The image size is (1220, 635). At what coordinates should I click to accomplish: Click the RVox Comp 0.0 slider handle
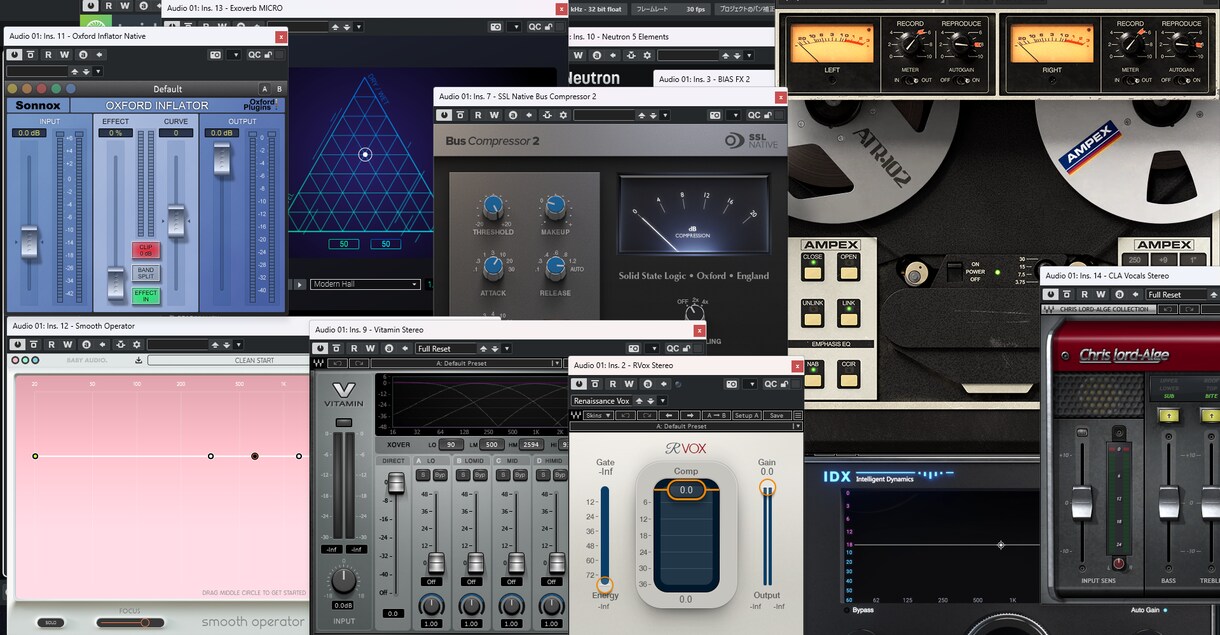click(686, 490)
